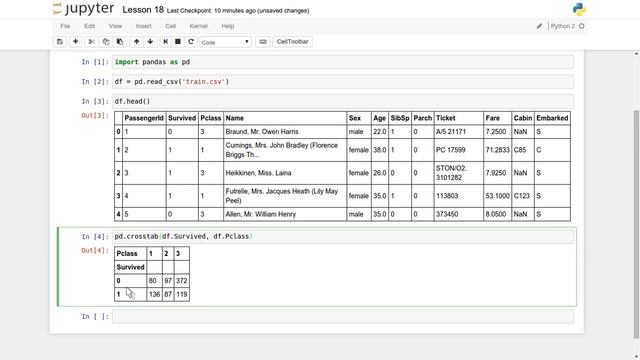Viewport: 640px width, 360px height.
Task: Click the 'PC 17599' ticket cell
Action: tap(459, 150)
